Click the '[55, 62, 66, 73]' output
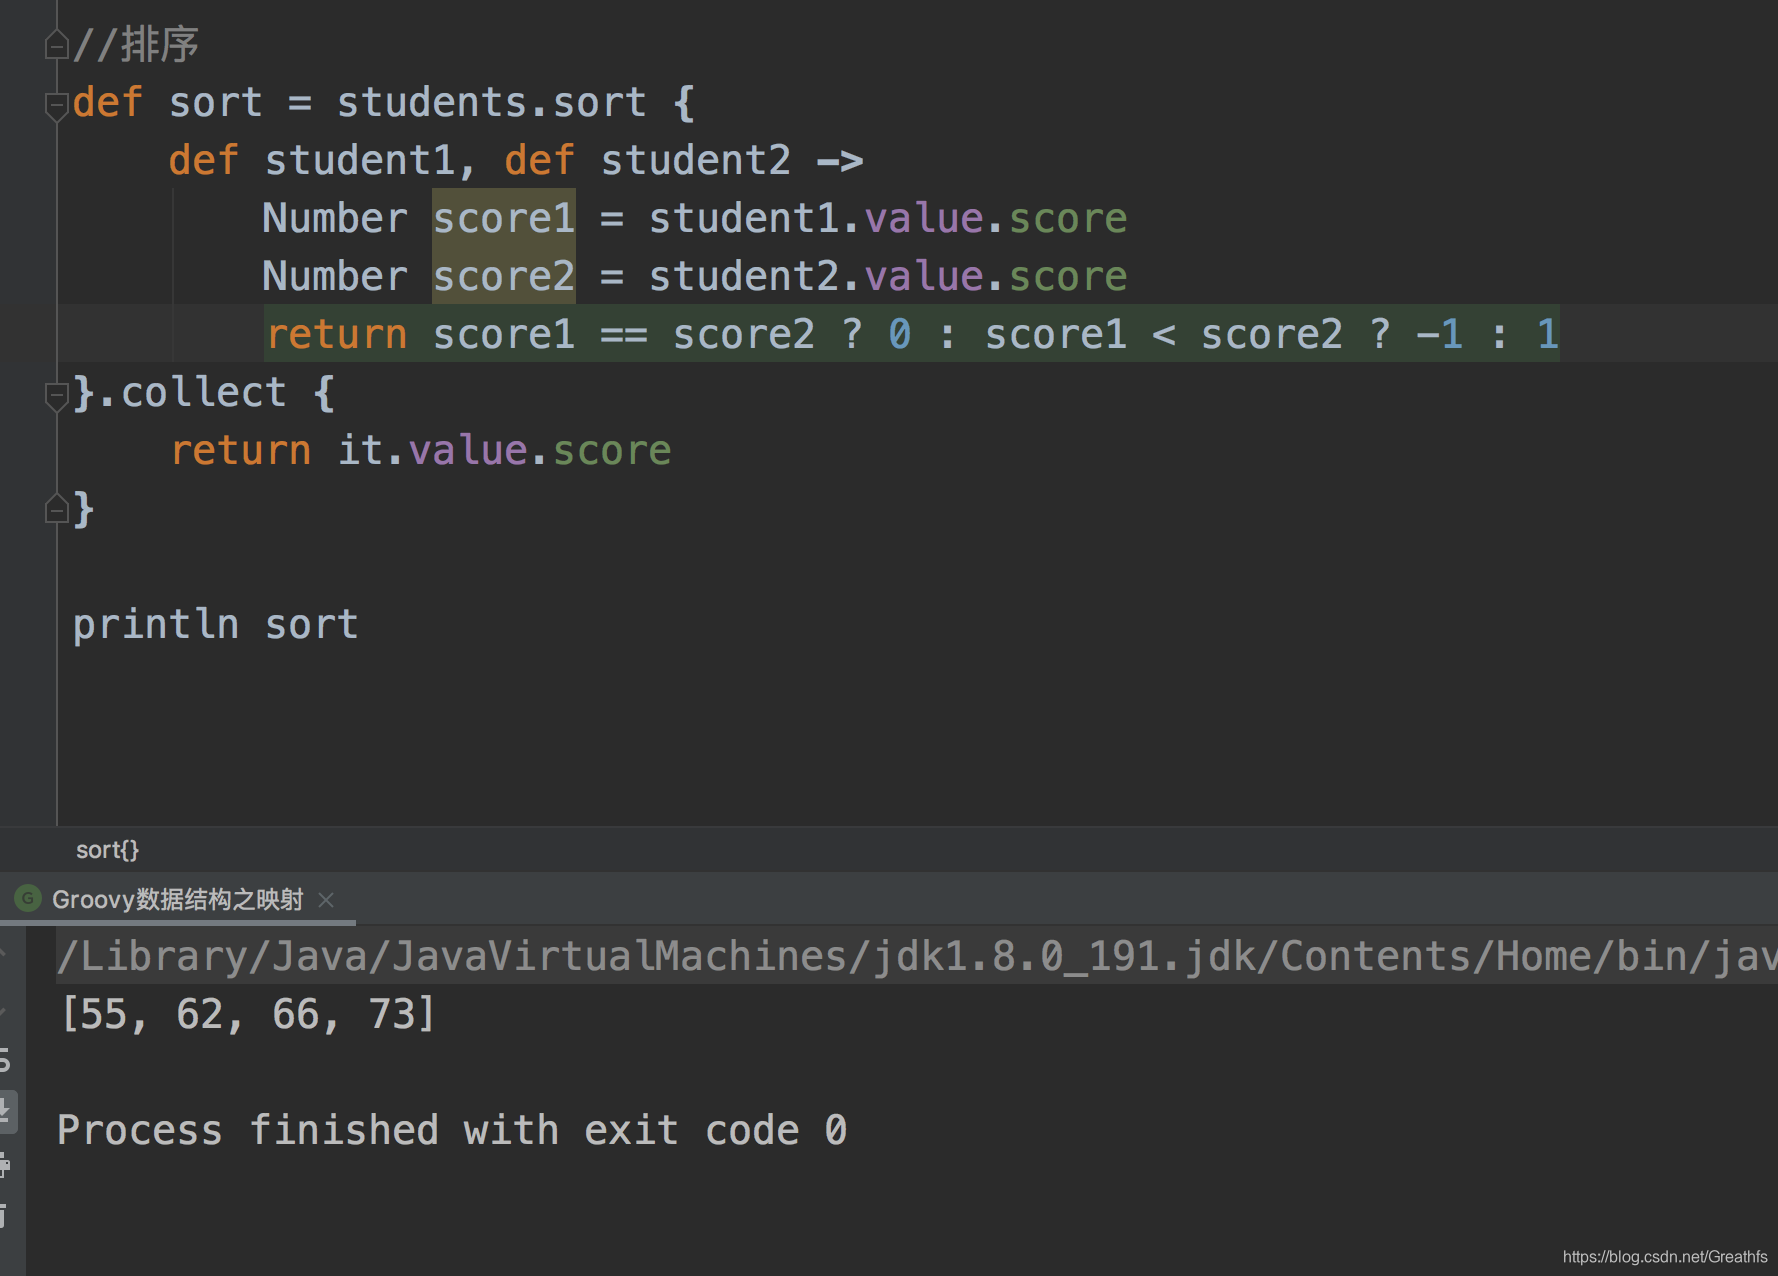The width and height of the screenshot is (1778, 1276). pyautogui.click(x=248, y=1014)
